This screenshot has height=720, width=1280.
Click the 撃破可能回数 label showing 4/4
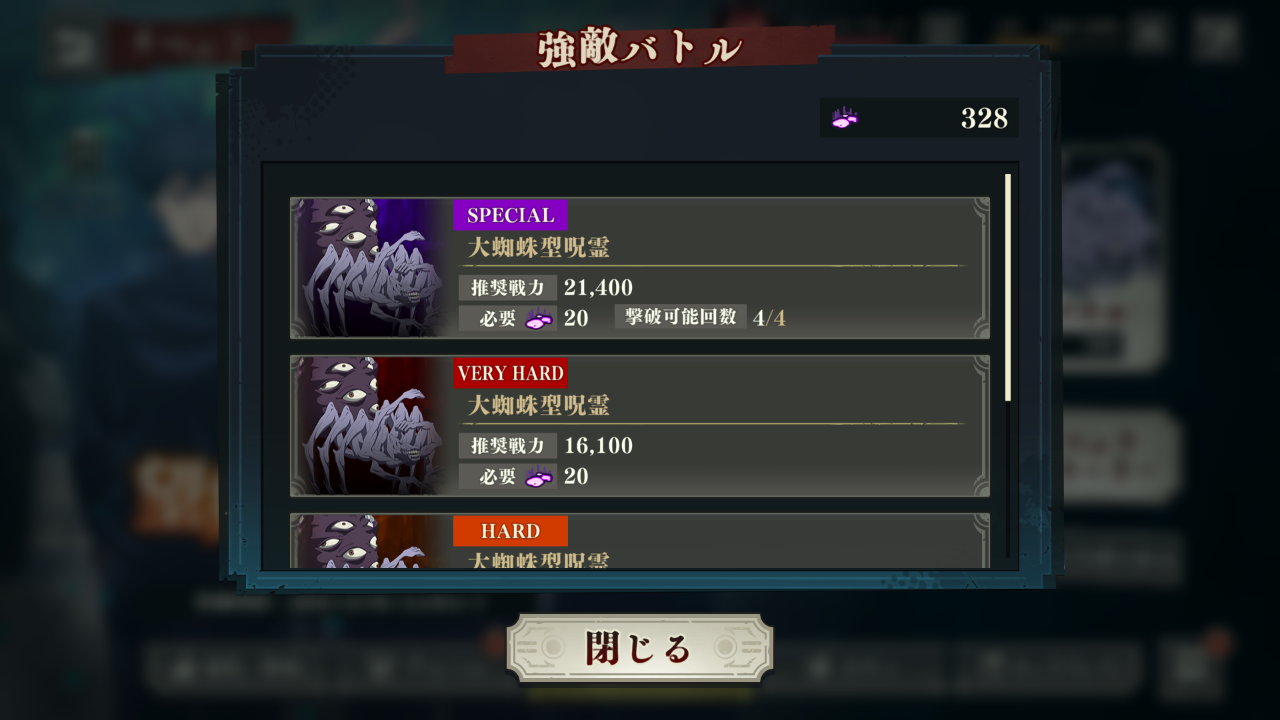coord(680,317)
